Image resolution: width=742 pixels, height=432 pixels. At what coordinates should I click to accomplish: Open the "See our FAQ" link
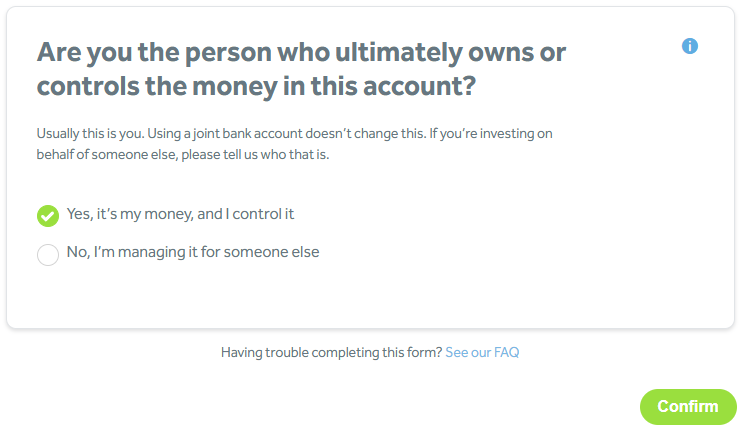[x=482, y=353]
